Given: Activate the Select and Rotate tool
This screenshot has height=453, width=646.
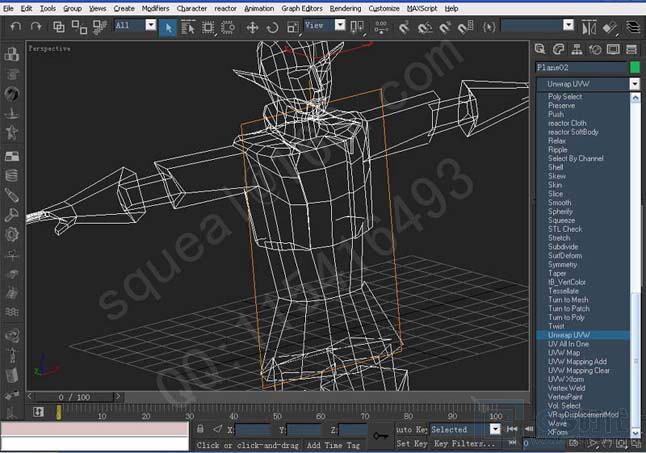Looking at the screenshot, I should [x=272, y=28].
